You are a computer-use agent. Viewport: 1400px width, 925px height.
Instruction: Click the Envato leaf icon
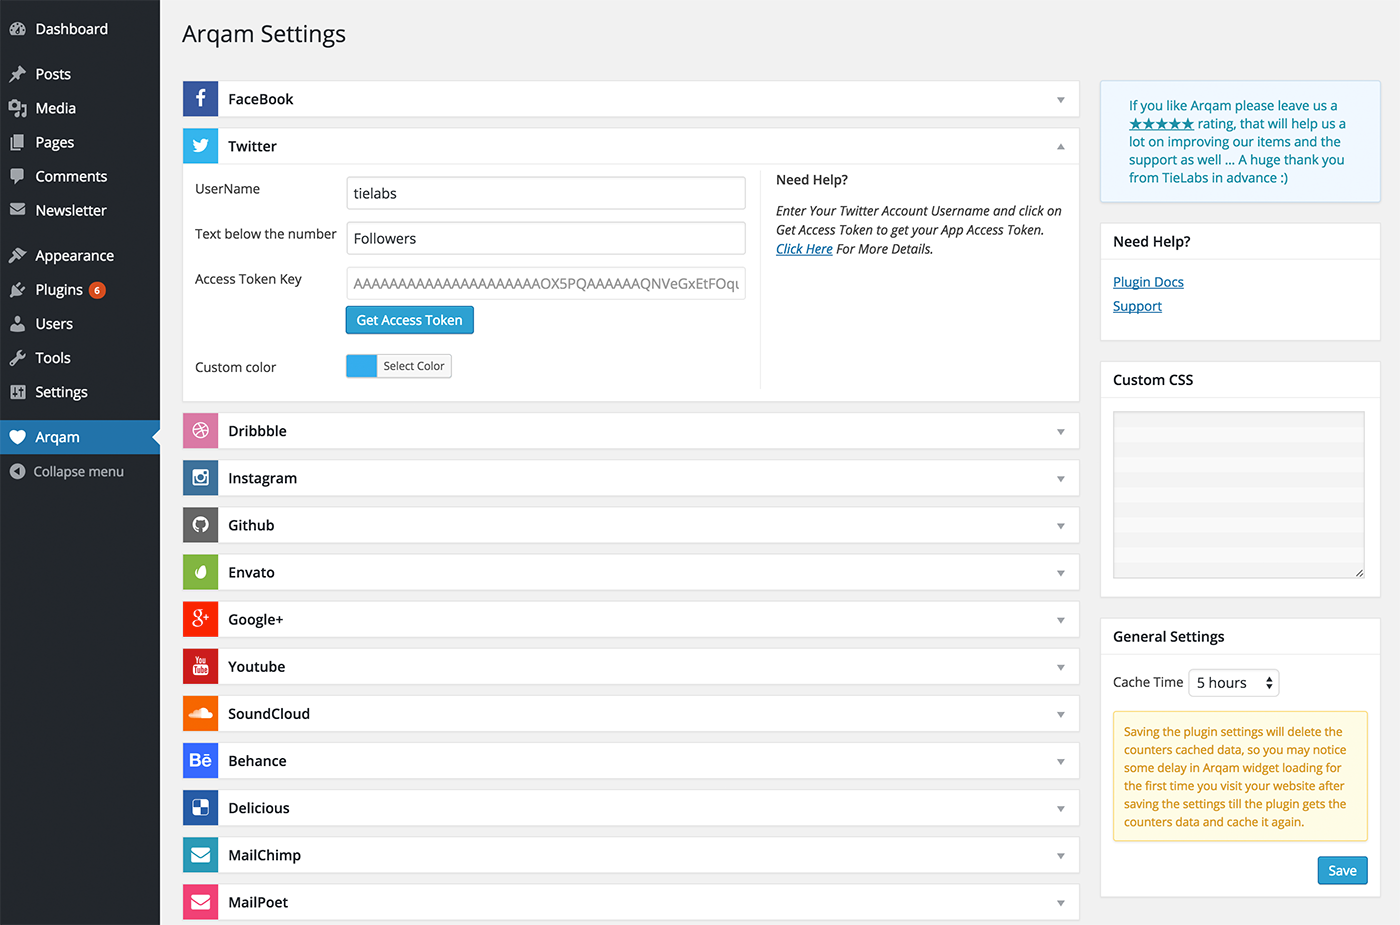click(200, 572)
